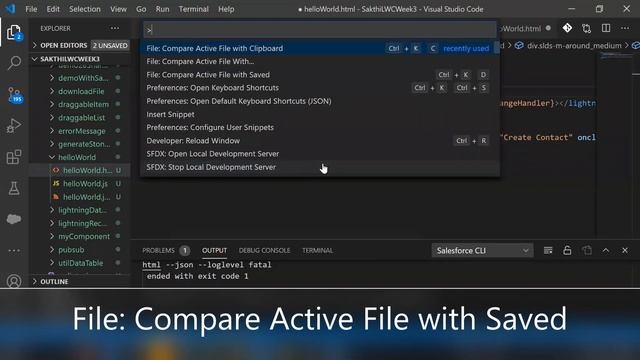Select Compare Active File with Saved command
The width and height of the screenshot is (640, 360).
[320, 75]
